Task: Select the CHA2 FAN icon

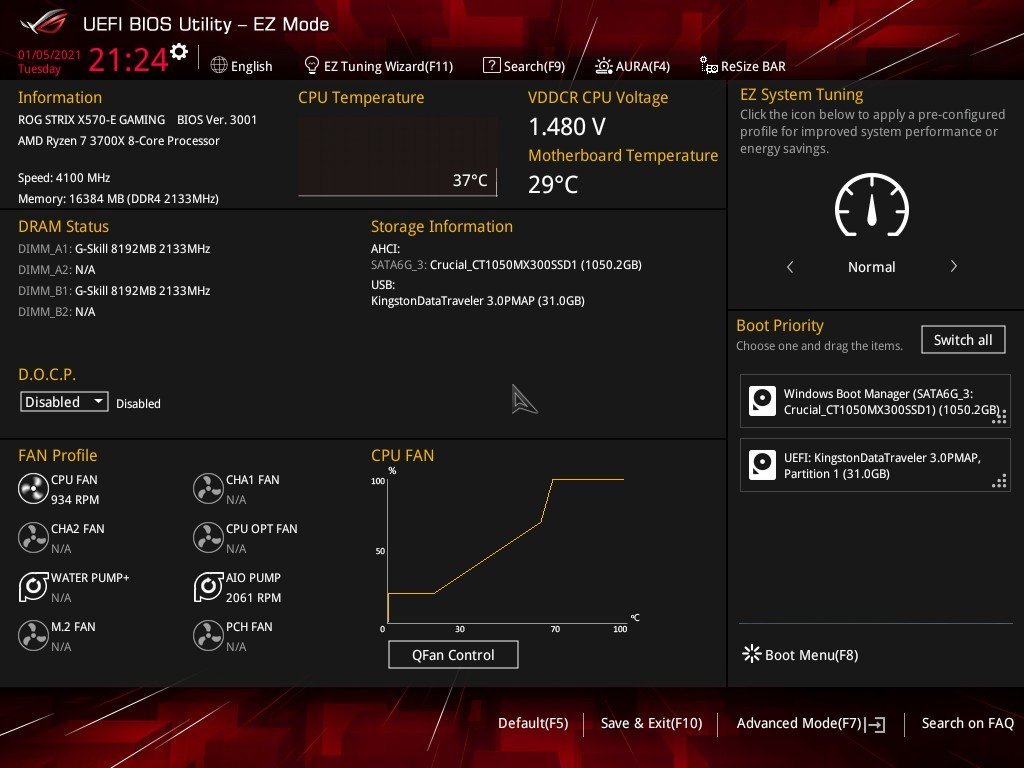Action: 33,537
